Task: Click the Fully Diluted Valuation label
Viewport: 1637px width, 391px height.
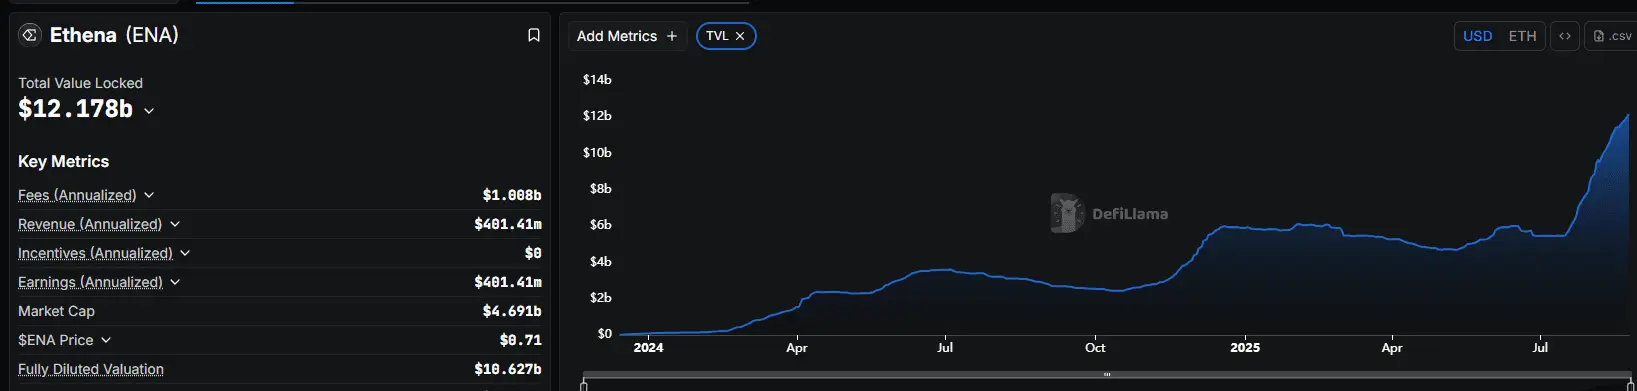Action: [x=91, y=369]
